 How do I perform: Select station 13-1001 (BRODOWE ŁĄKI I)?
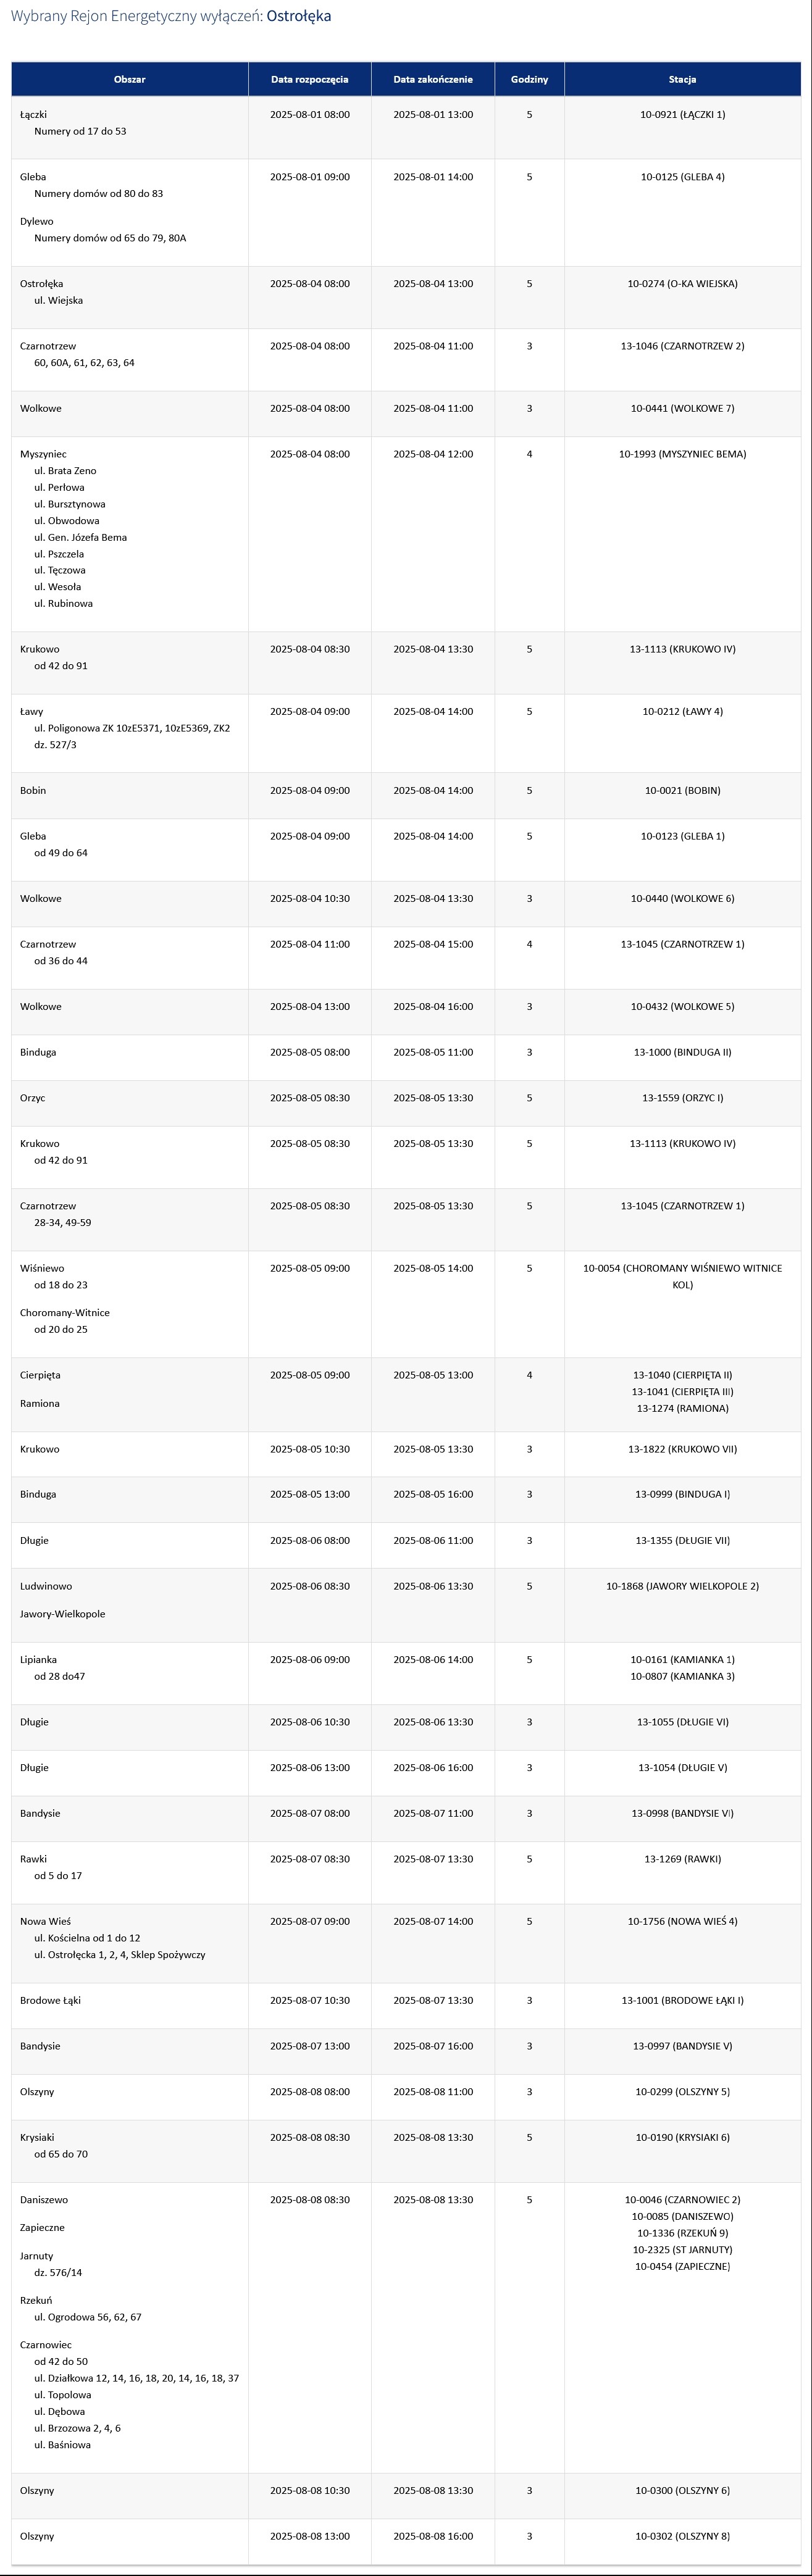(683, 2000)
